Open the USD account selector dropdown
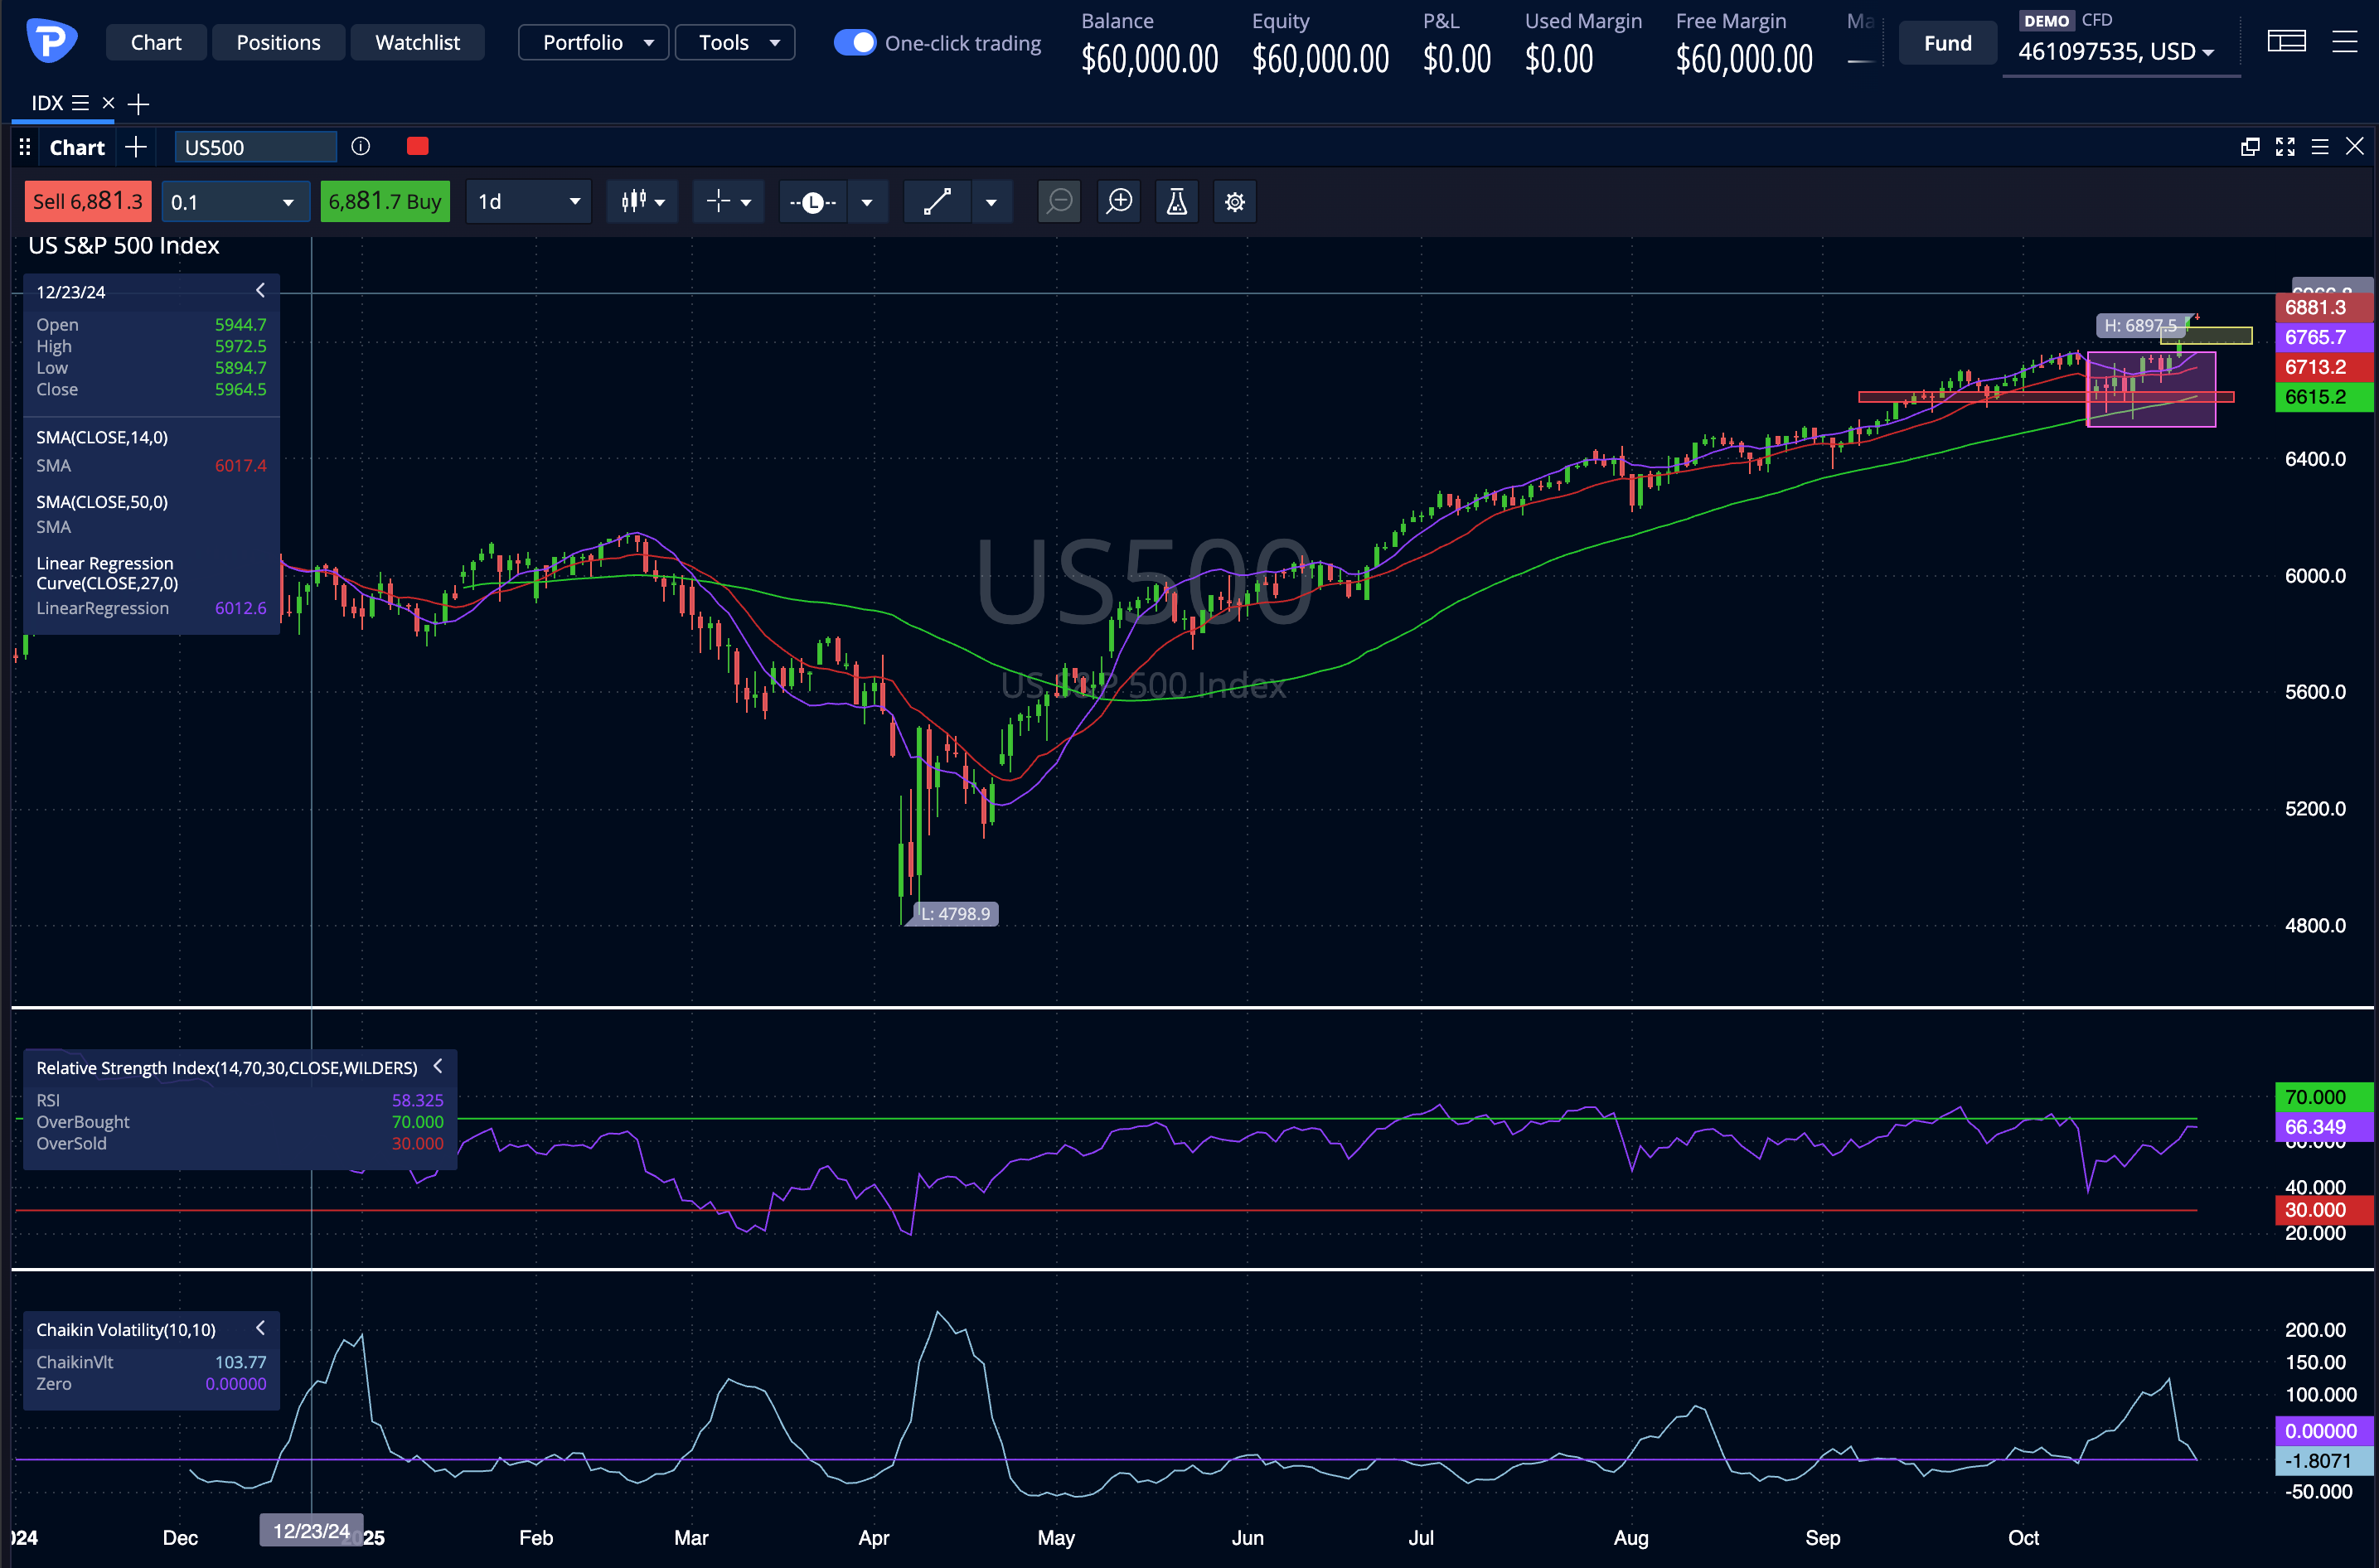The width and height of the screenshot is (2379, 1568). (2120, 52)
